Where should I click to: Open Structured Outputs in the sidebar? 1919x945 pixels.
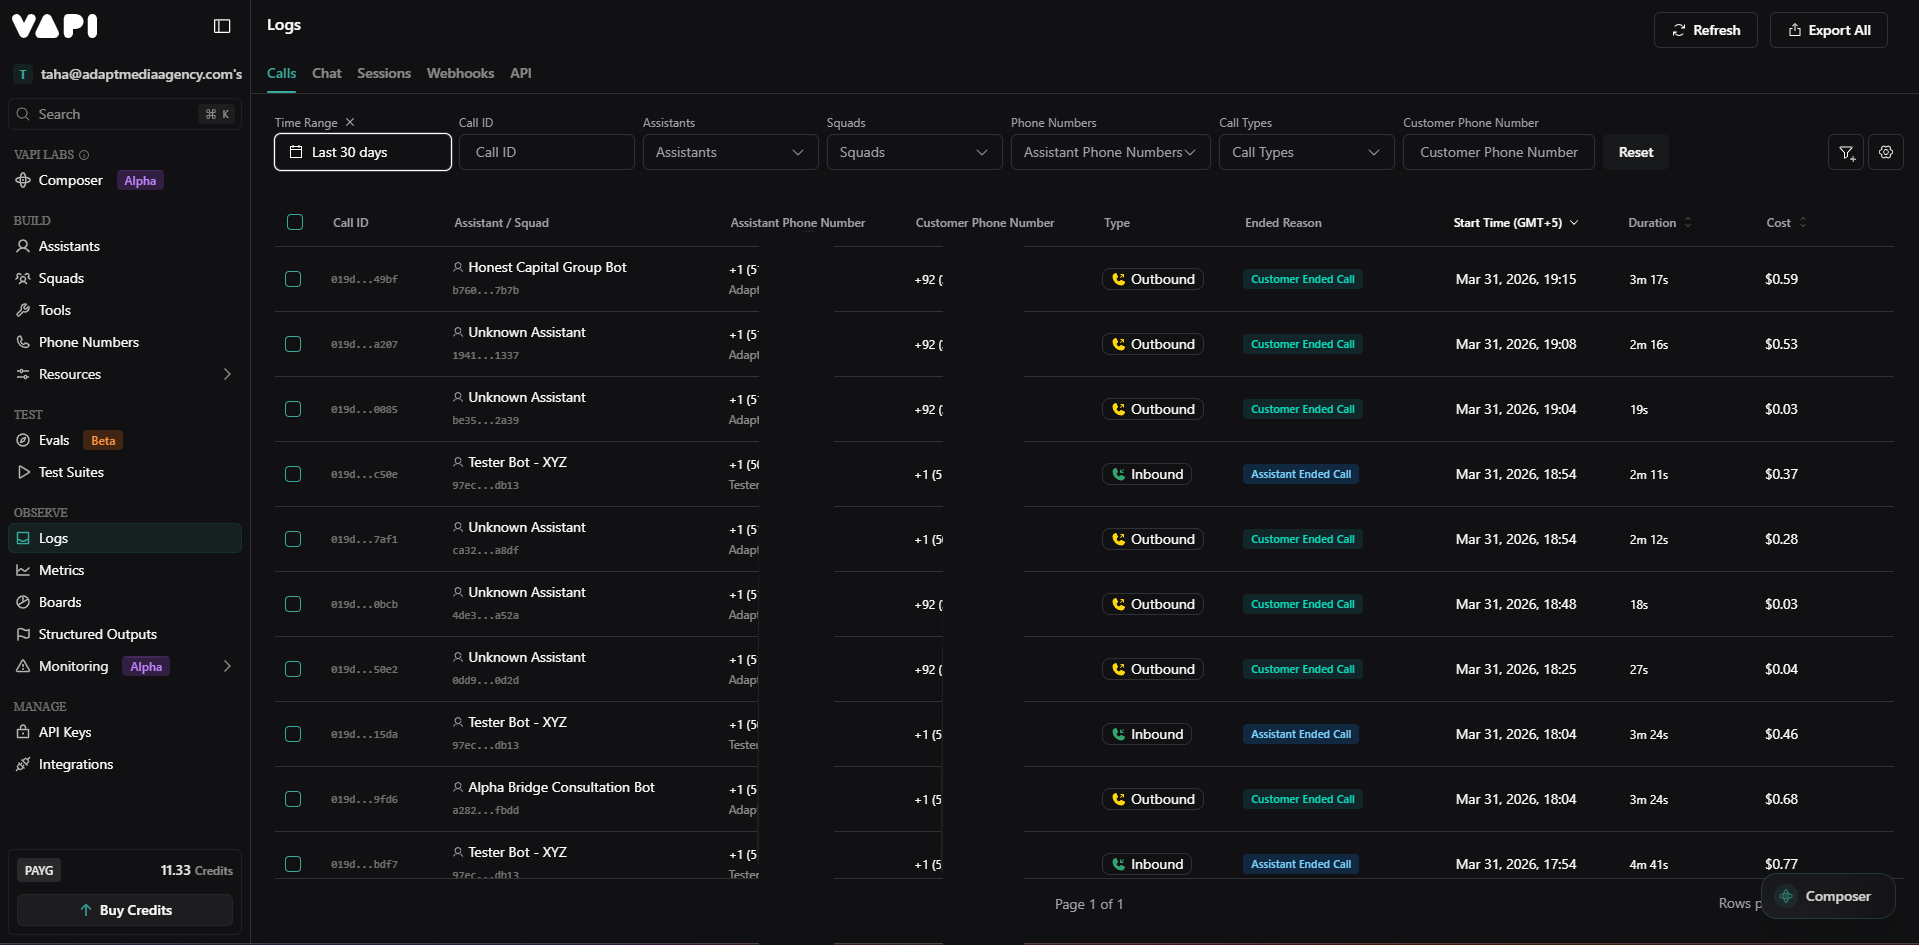[97, 634]
